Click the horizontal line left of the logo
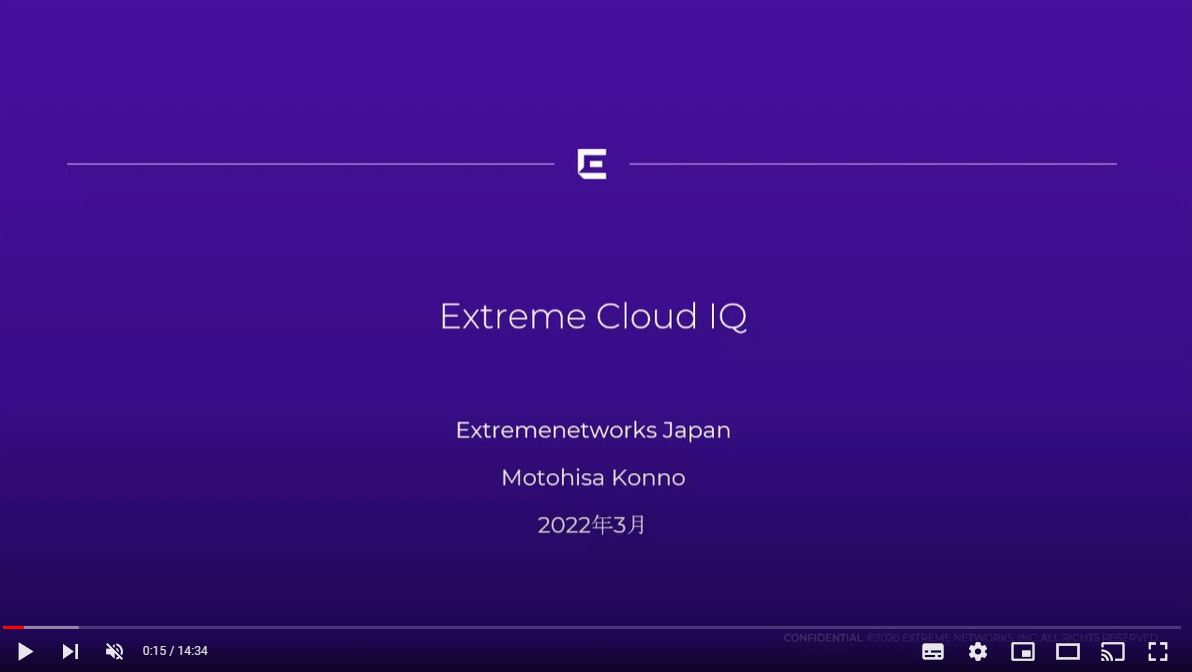The height and width of the screenshot is (672, 1192). (310, 163)
